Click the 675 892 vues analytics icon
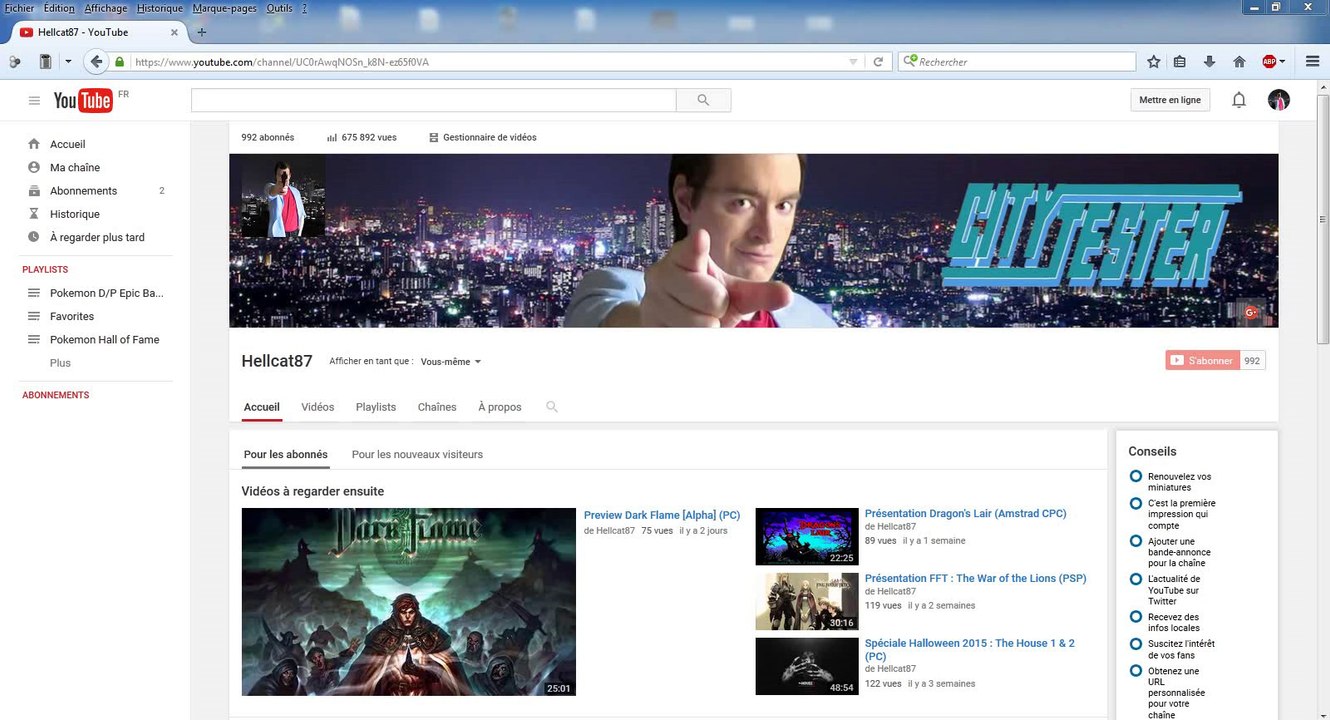The width and height of the screenshot is (1330, 720). coord(331,137)
